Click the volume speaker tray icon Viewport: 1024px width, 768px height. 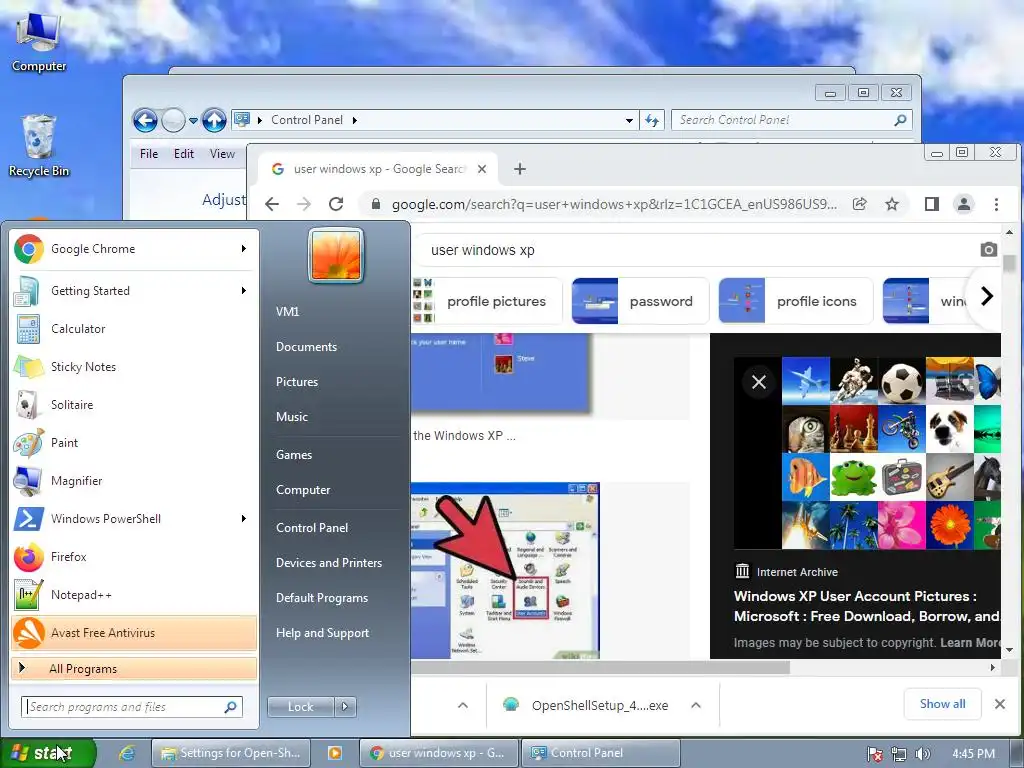pos(922,754)
